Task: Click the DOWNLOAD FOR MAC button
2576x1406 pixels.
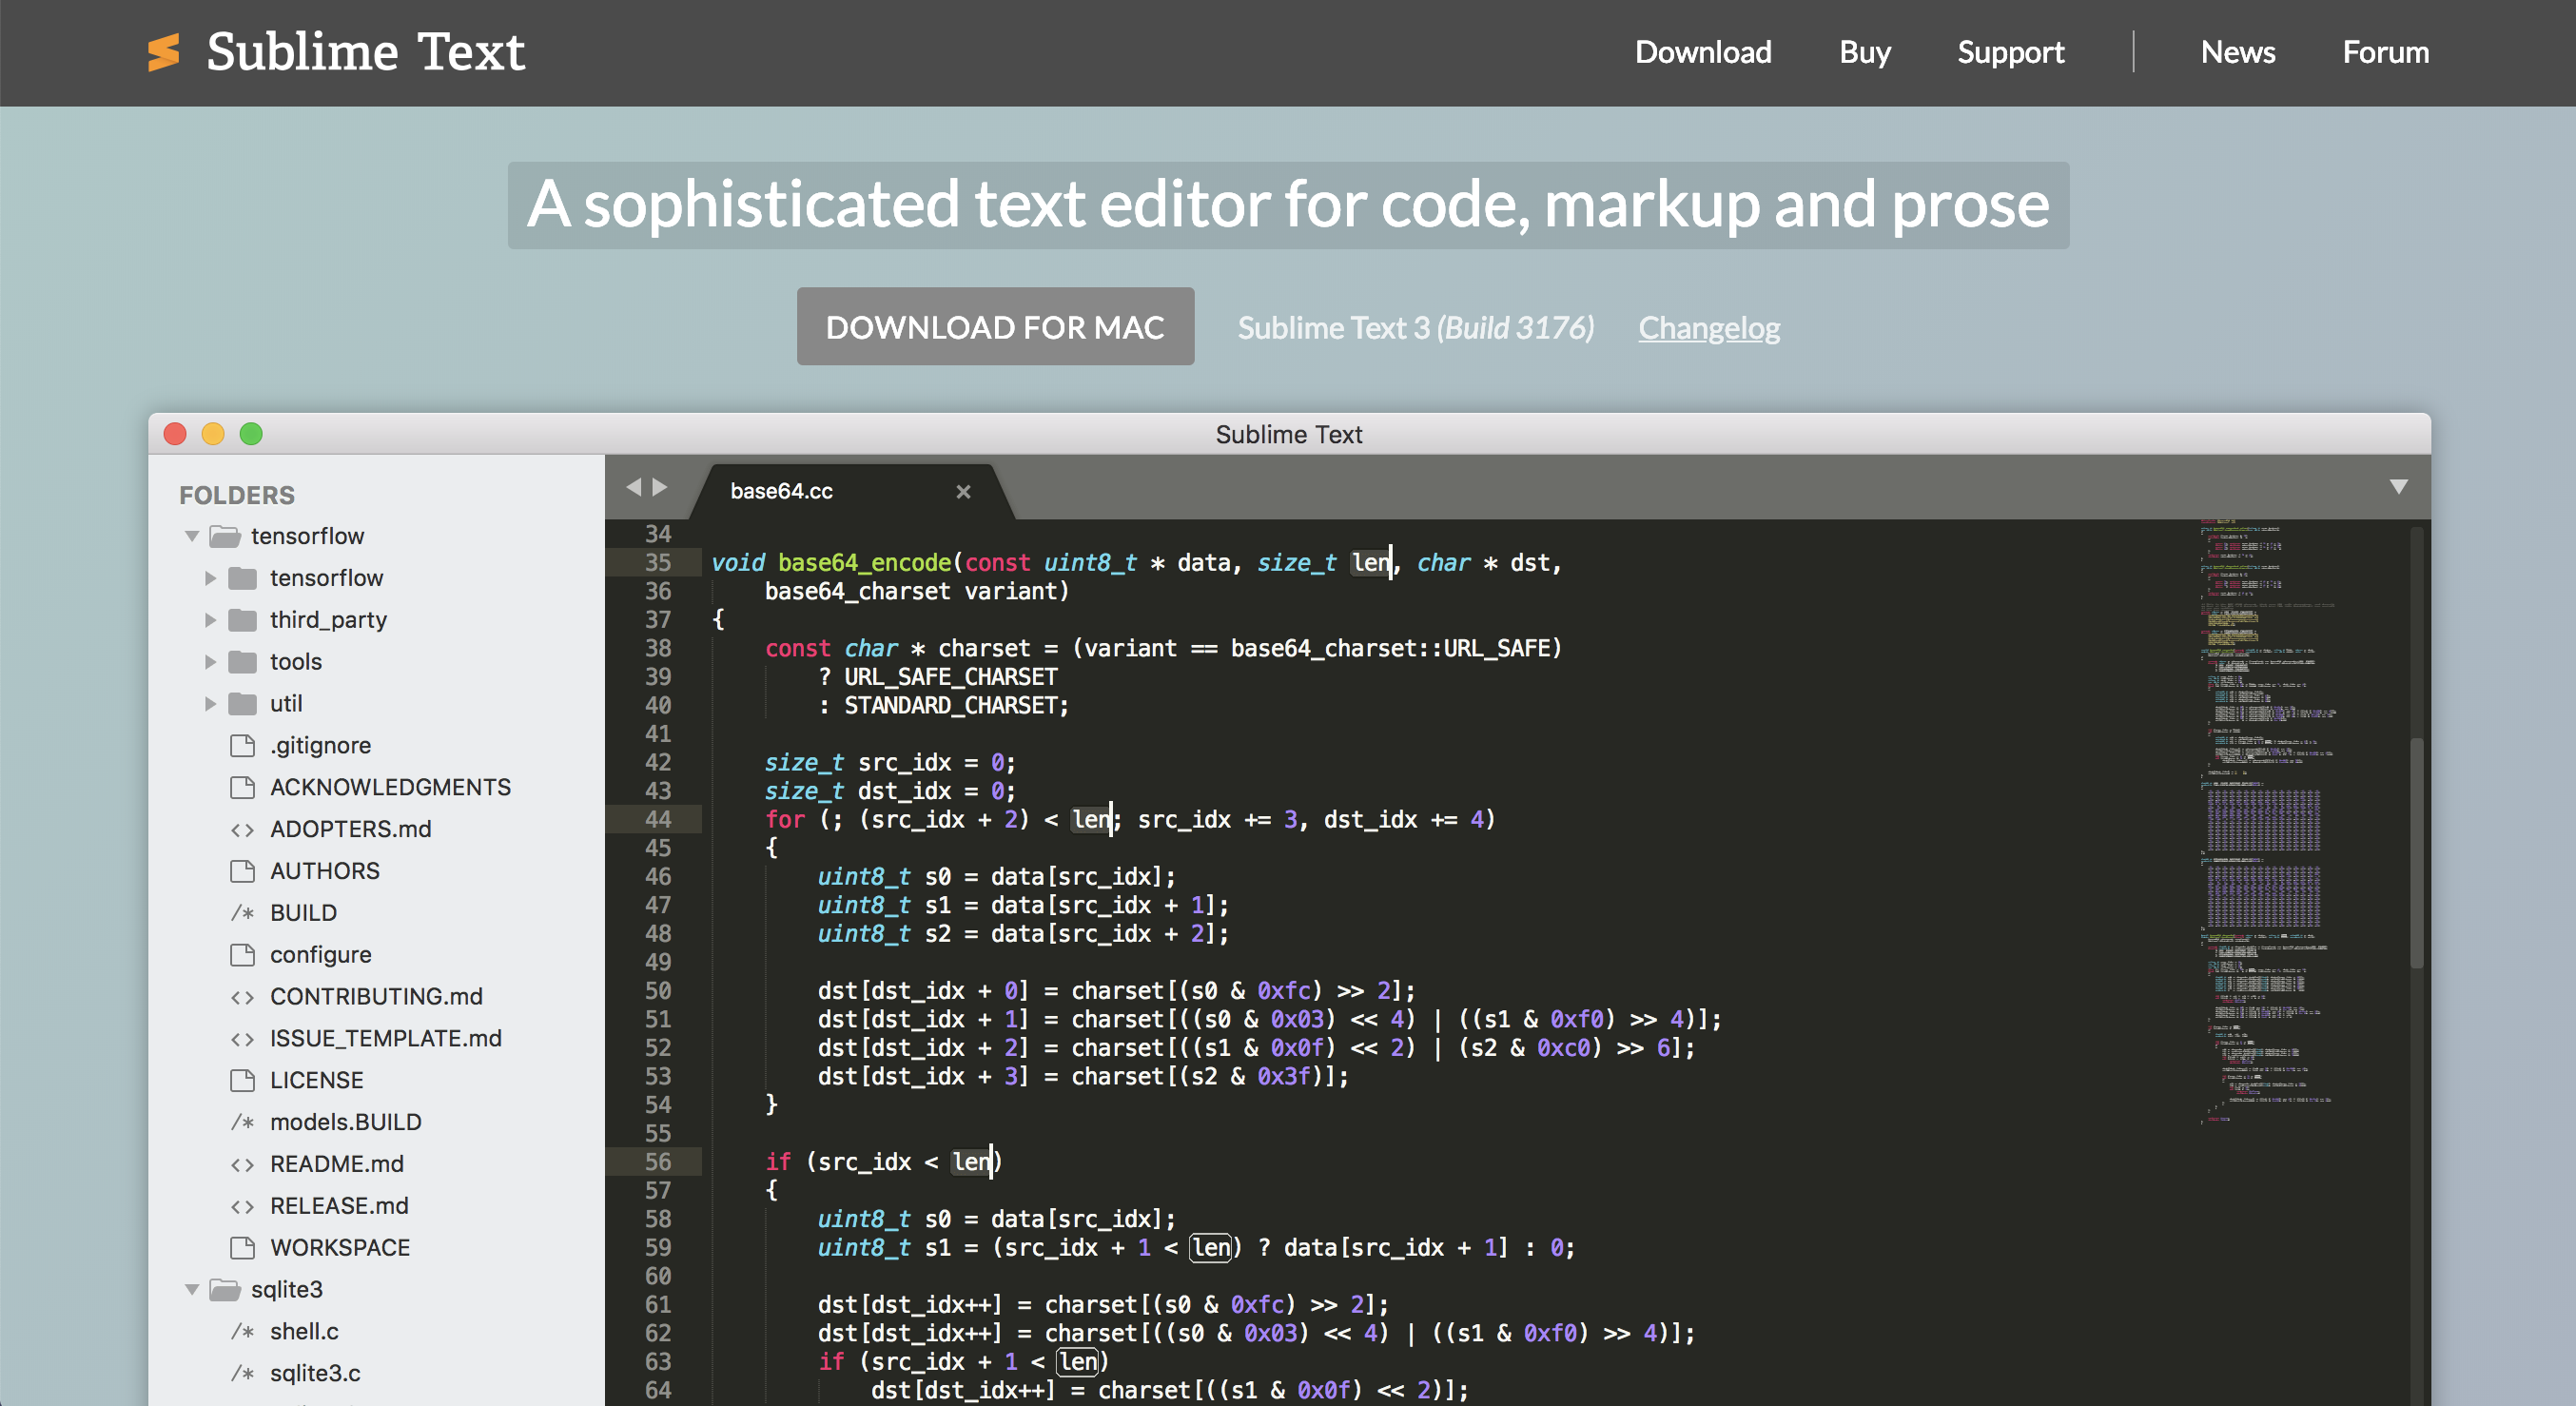Action: pyautogui.click(x=995, y=327)
